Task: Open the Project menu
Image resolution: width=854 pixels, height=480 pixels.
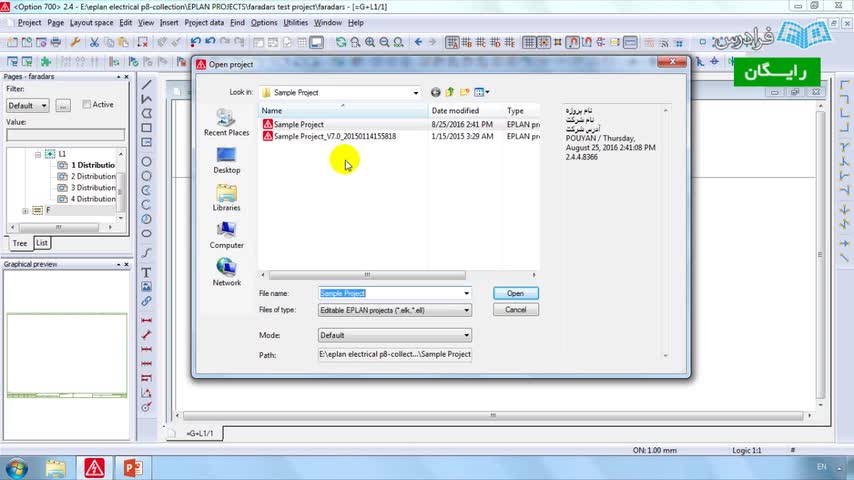Action: pos(29,23)
